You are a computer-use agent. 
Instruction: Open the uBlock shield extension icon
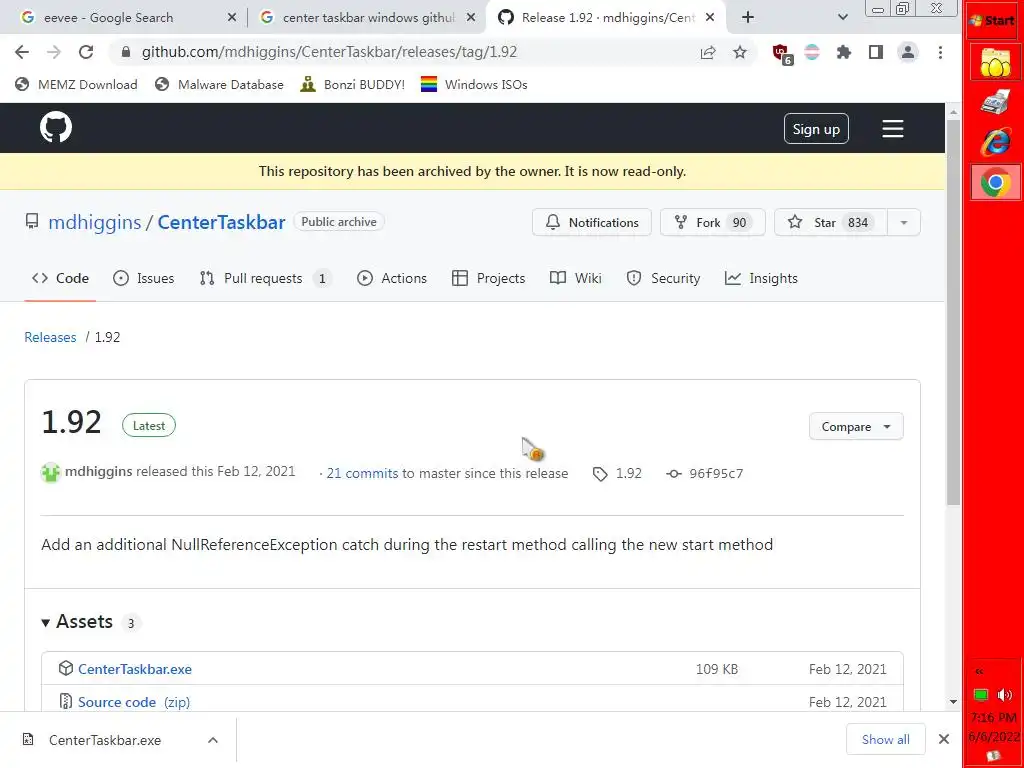click(x=781, y=53)
